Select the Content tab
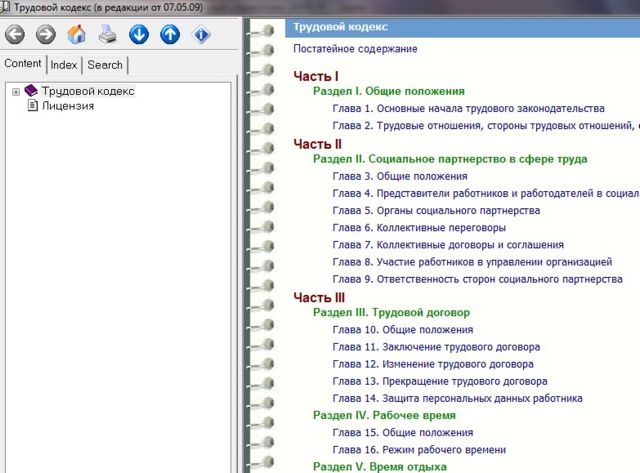Screen dimensions: 640x473 coord(23,64)
